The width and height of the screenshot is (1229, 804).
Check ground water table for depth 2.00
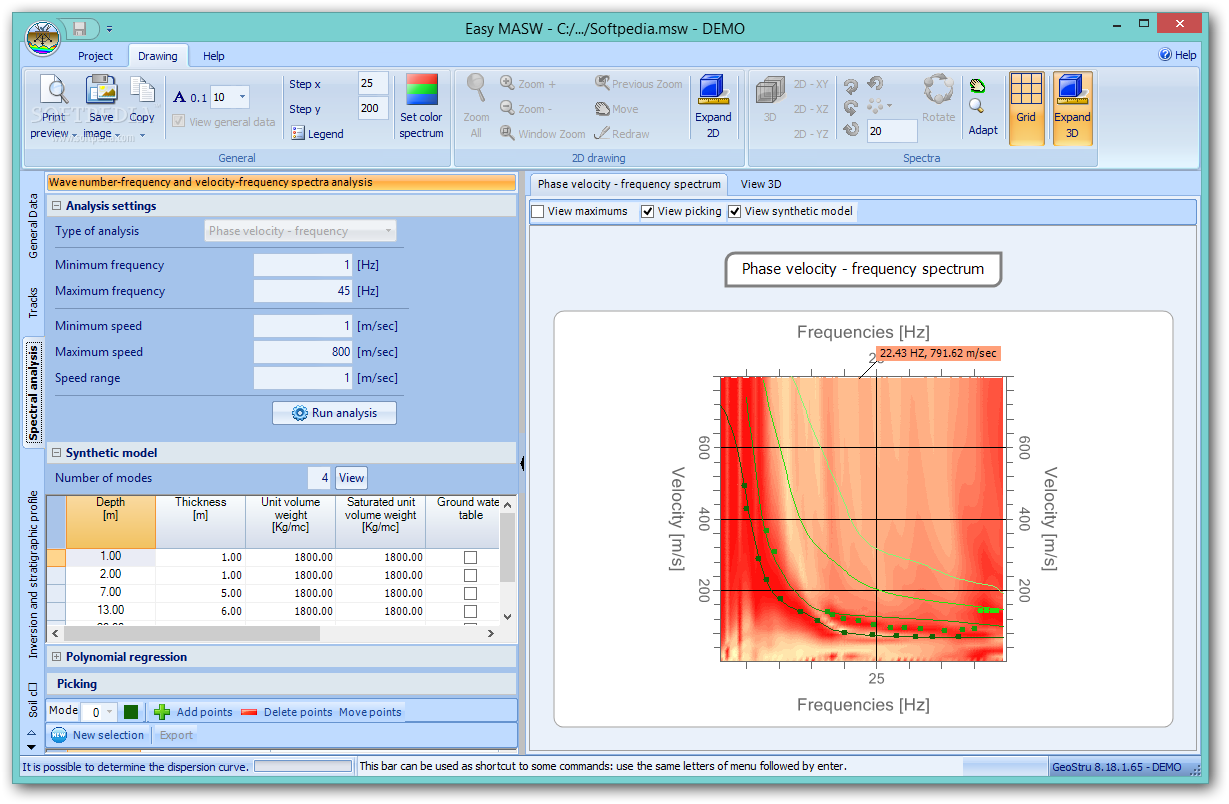click(x=470, y=576)
